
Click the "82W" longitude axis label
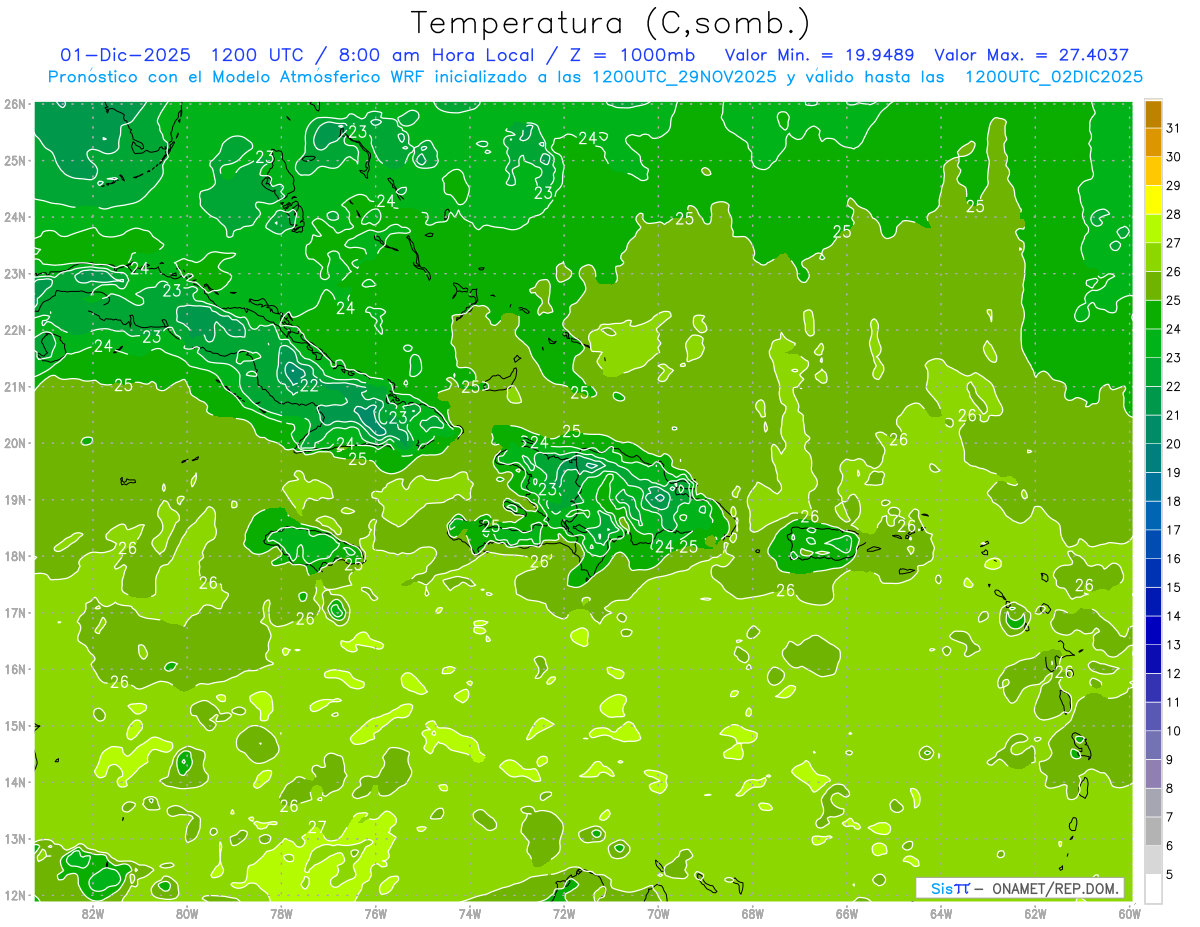(93, 912)
